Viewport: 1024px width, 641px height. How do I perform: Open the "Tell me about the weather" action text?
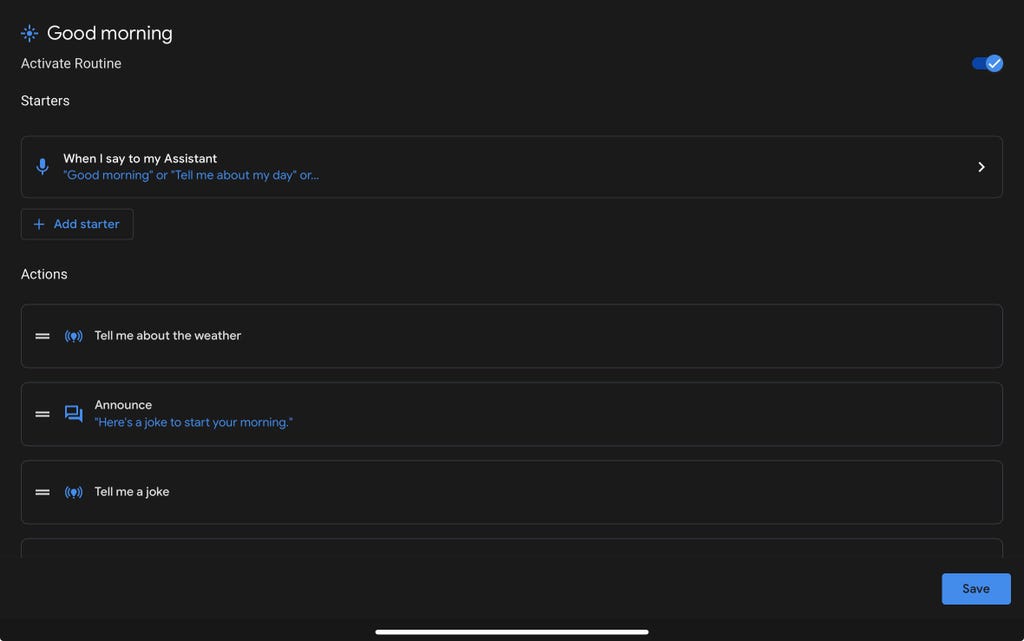pos(167,336)
